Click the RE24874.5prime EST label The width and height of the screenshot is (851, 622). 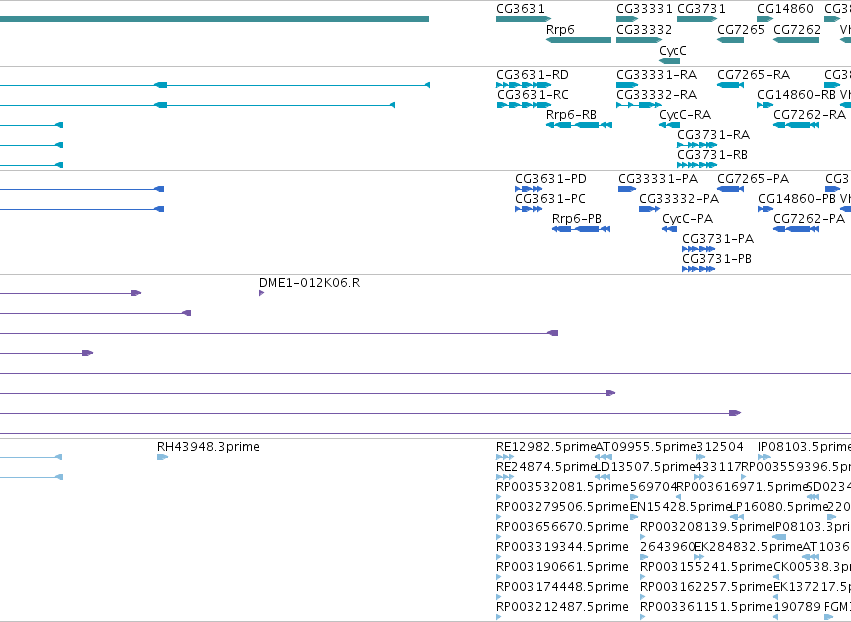coord(546,467)
